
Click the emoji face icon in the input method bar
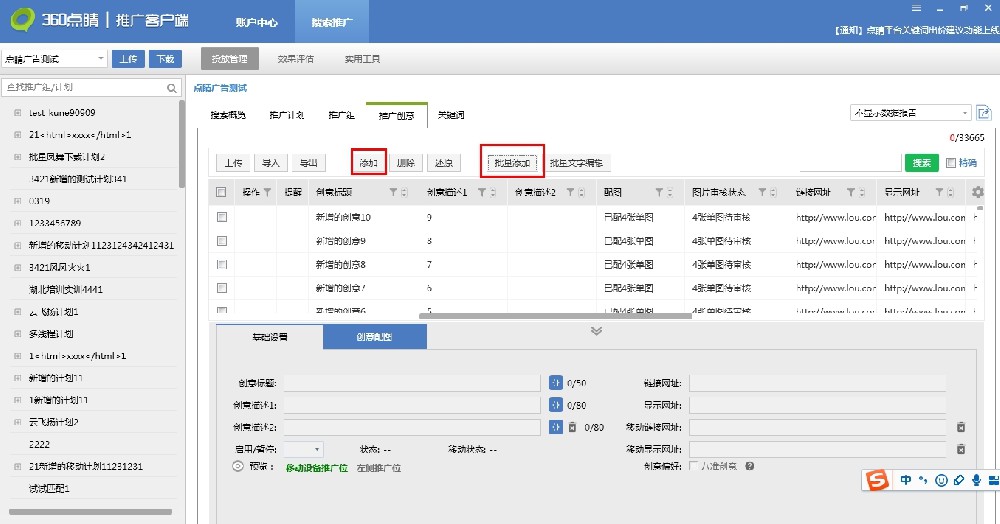point(941,480)
